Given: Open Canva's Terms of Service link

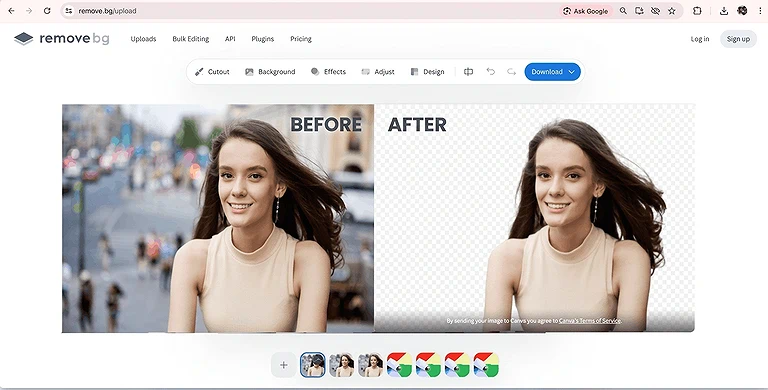Looking at the screenshot, I should coord(590,320).
